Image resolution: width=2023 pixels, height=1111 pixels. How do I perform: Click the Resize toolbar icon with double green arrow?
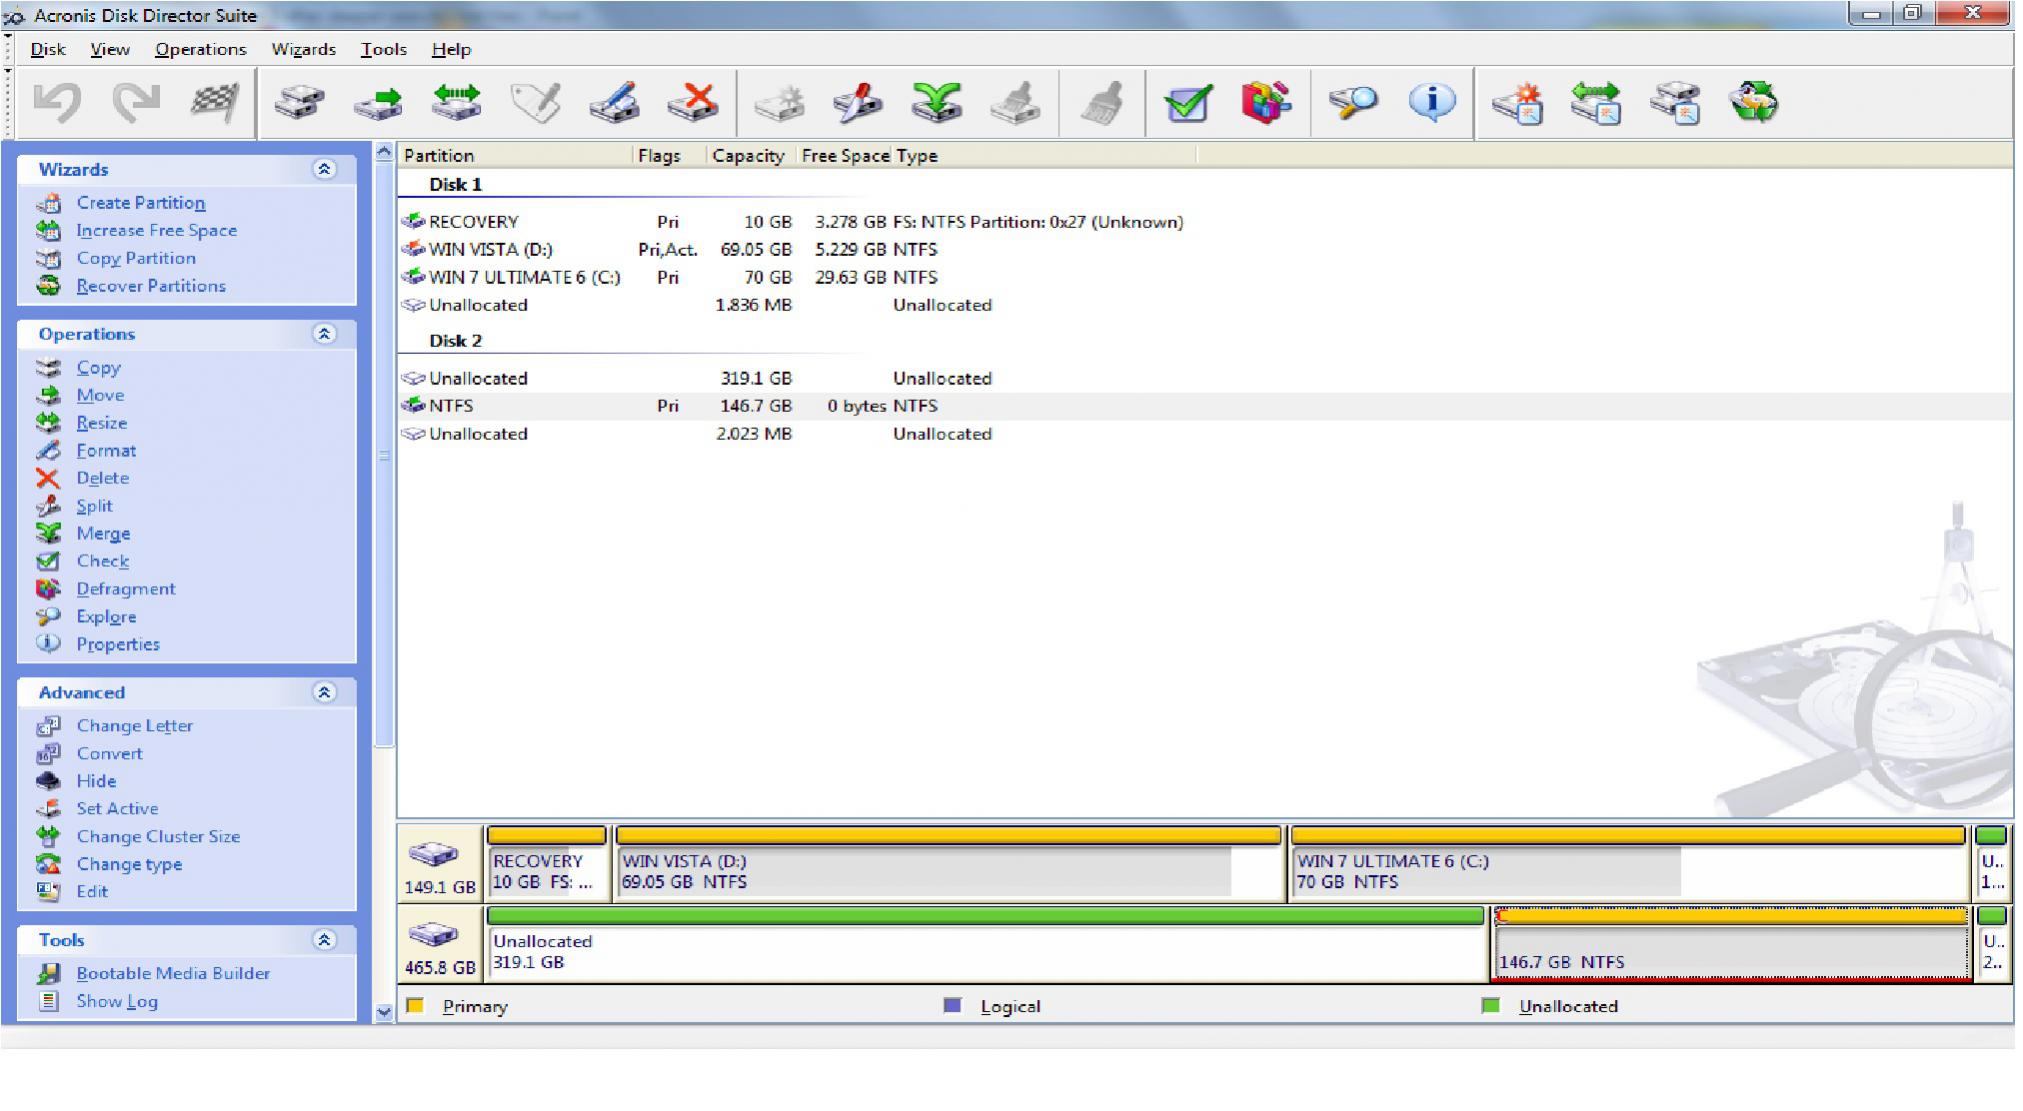pos(457,102)
